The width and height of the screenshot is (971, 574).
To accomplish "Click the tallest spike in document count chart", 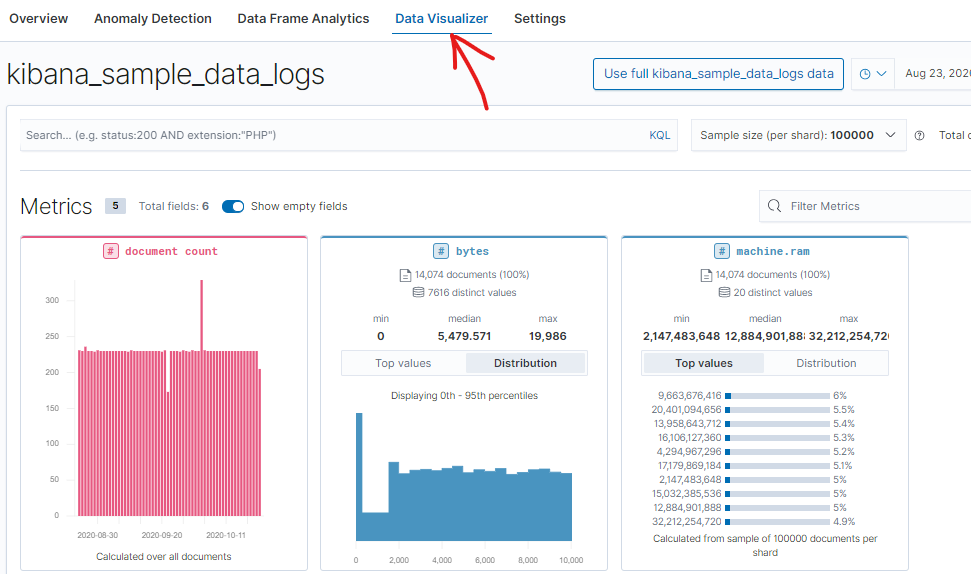I will click(x=201, y=396).
